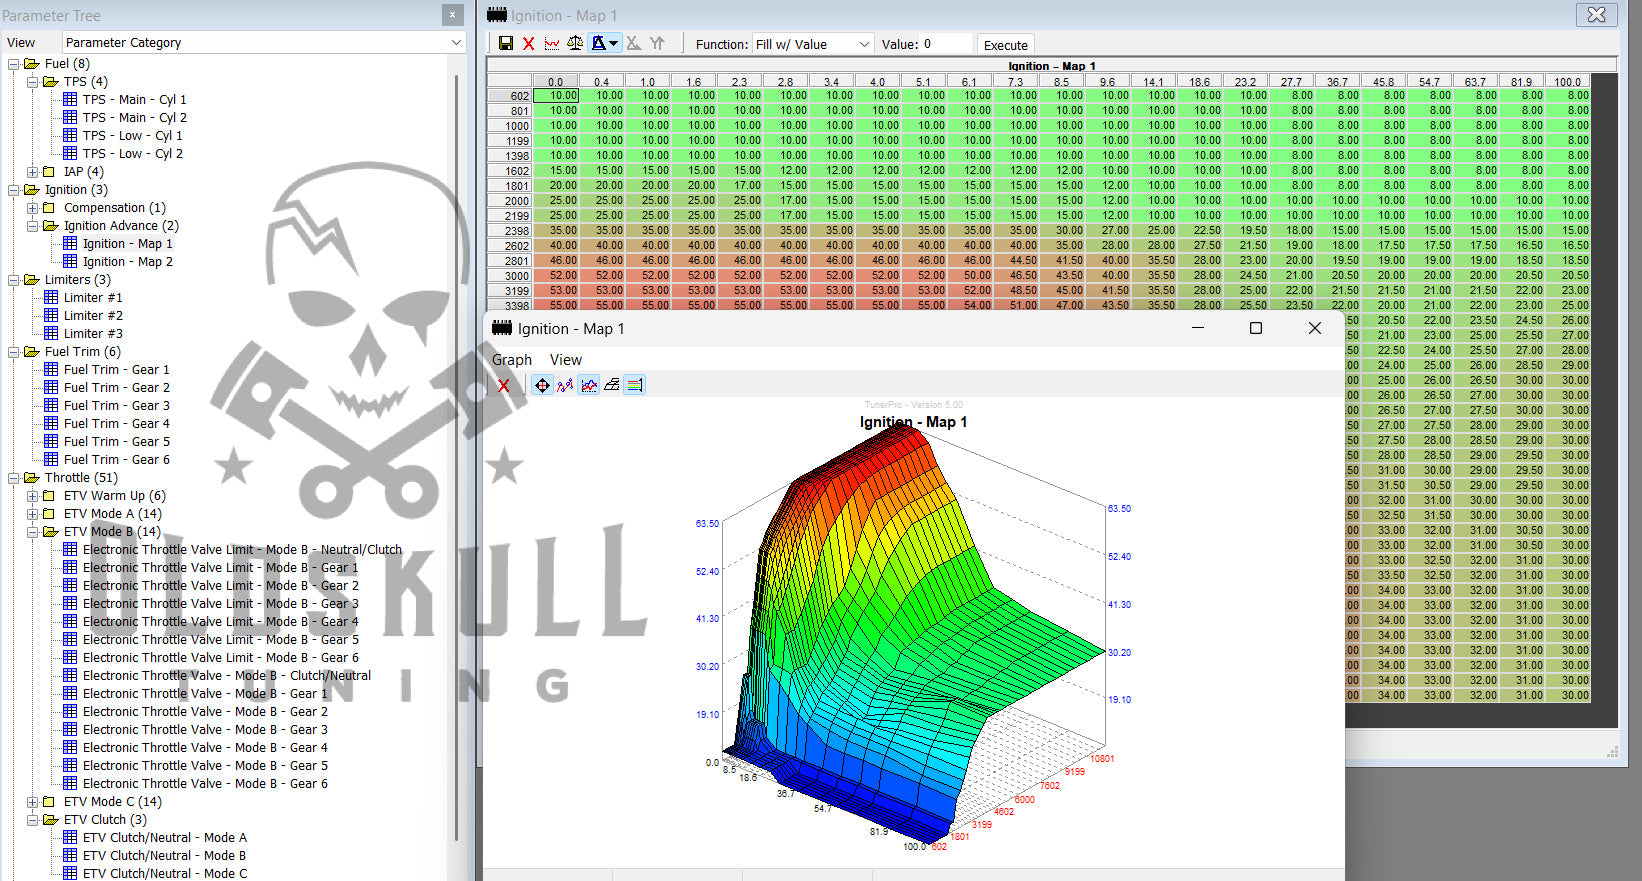Click the 3D surface wireframe icon in graph toolbar

point(611,385)
